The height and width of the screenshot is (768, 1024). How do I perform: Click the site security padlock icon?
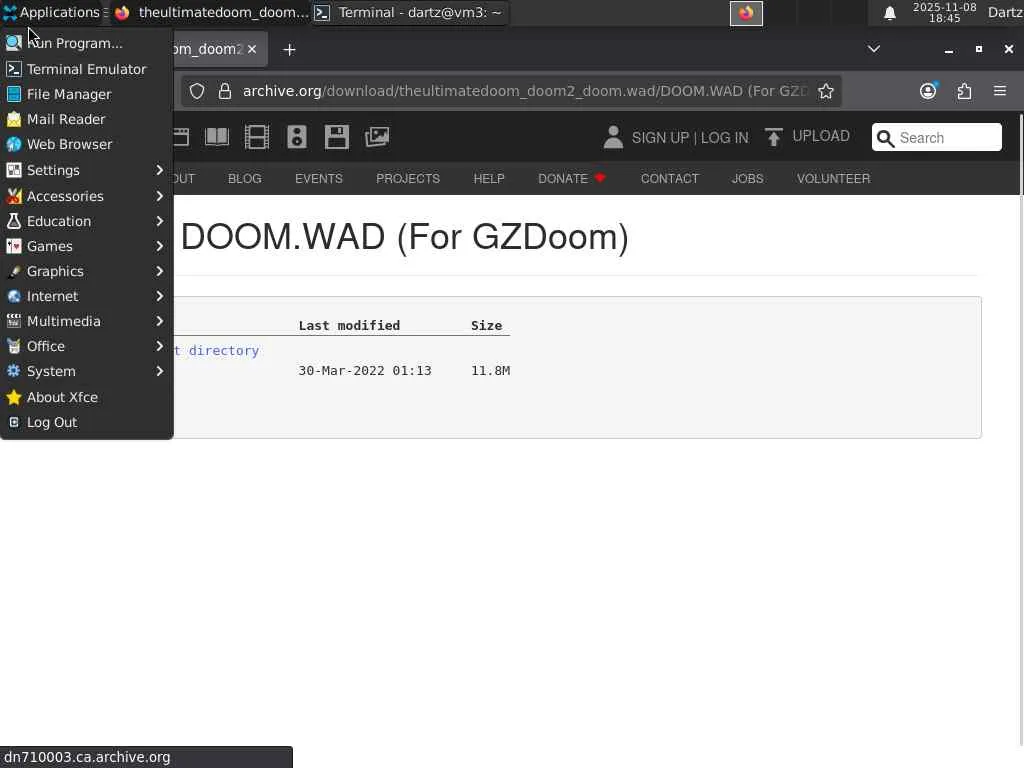225,91
